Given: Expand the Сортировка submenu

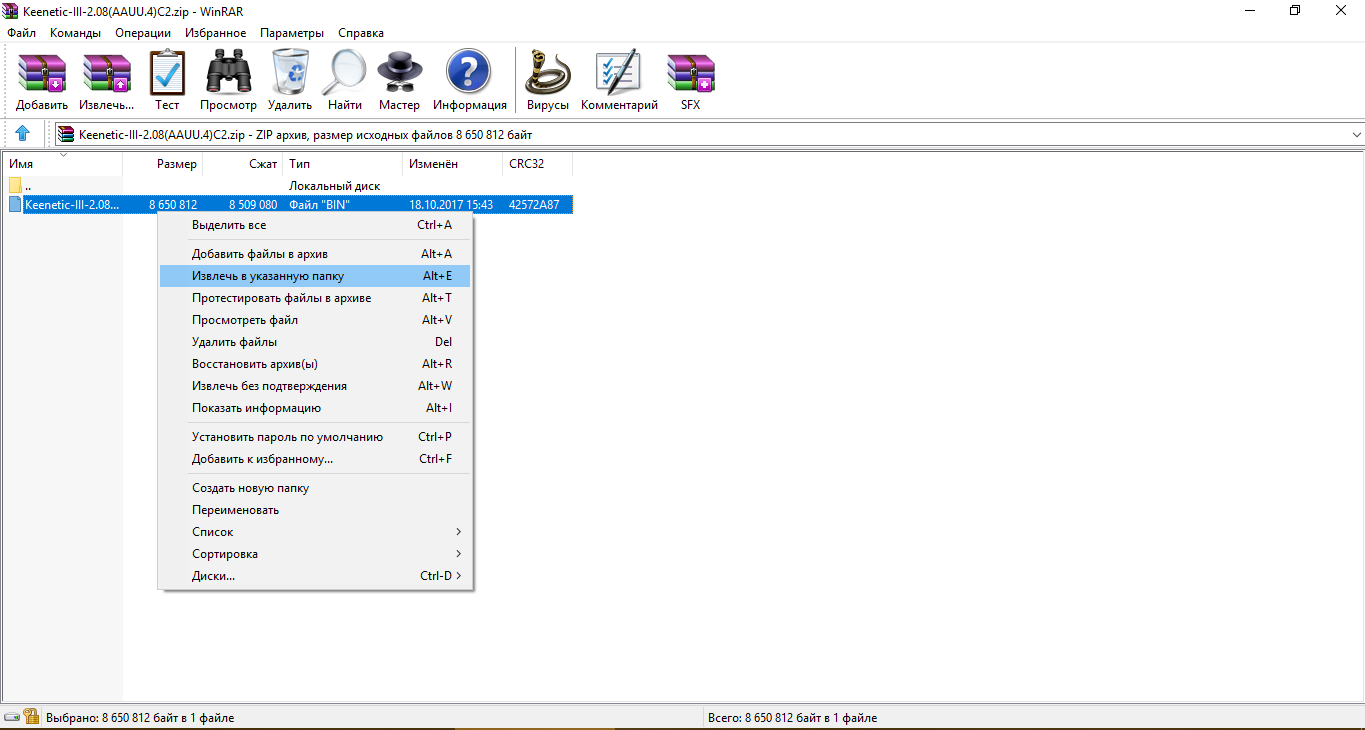Looking at the screenshot, I should 315,554.
